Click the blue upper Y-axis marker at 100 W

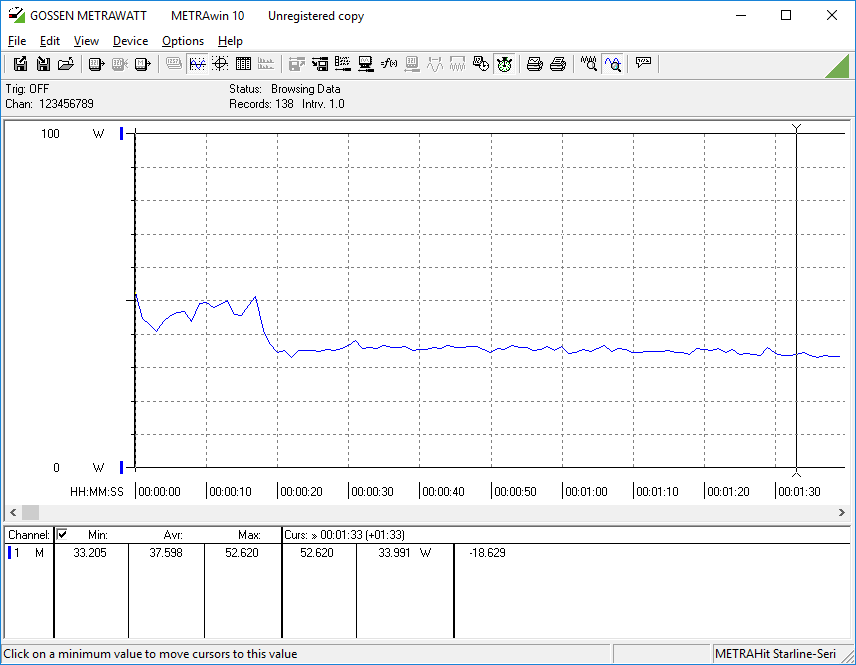(x=122, y=134)
